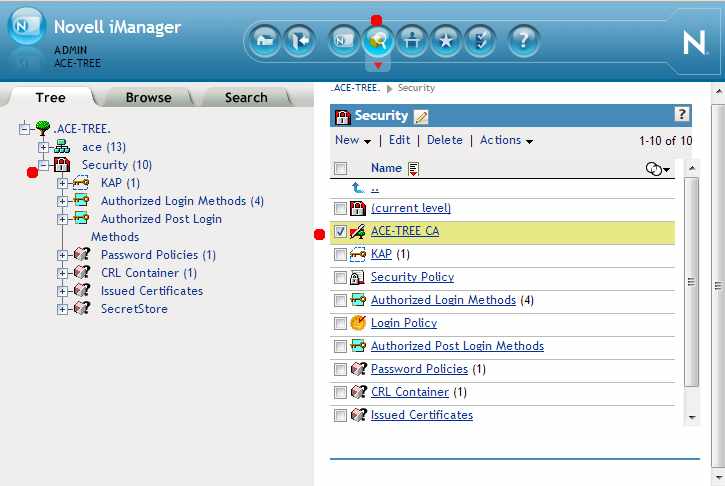Open the (current level) link

click(x=411, y=208)
